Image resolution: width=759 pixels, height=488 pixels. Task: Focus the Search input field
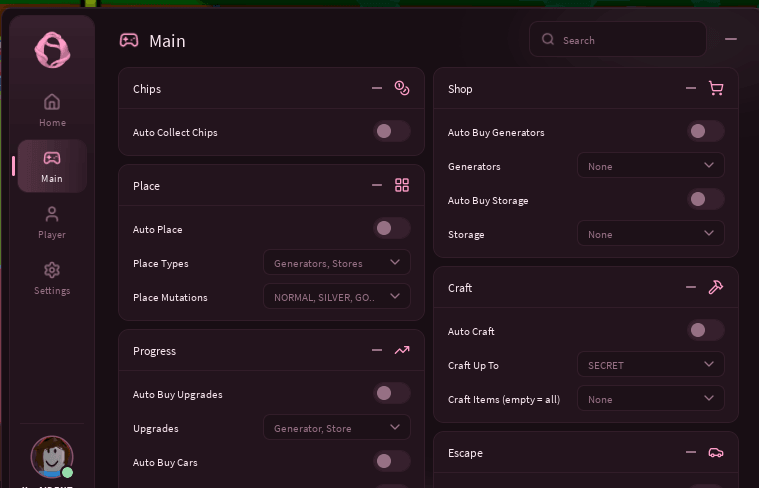(618, 39)
